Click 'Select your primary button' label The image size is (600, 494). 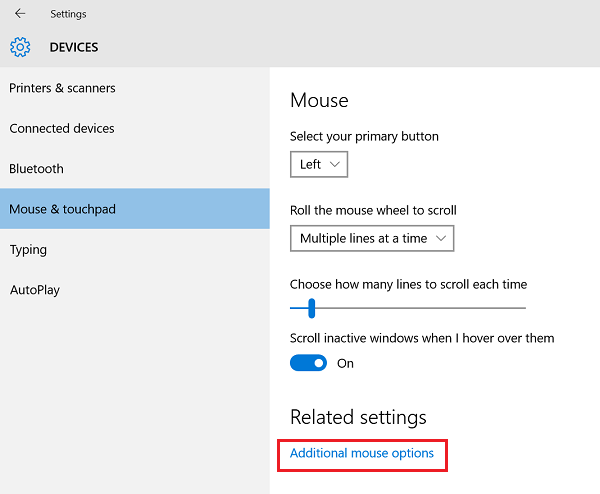click(364, 137)
